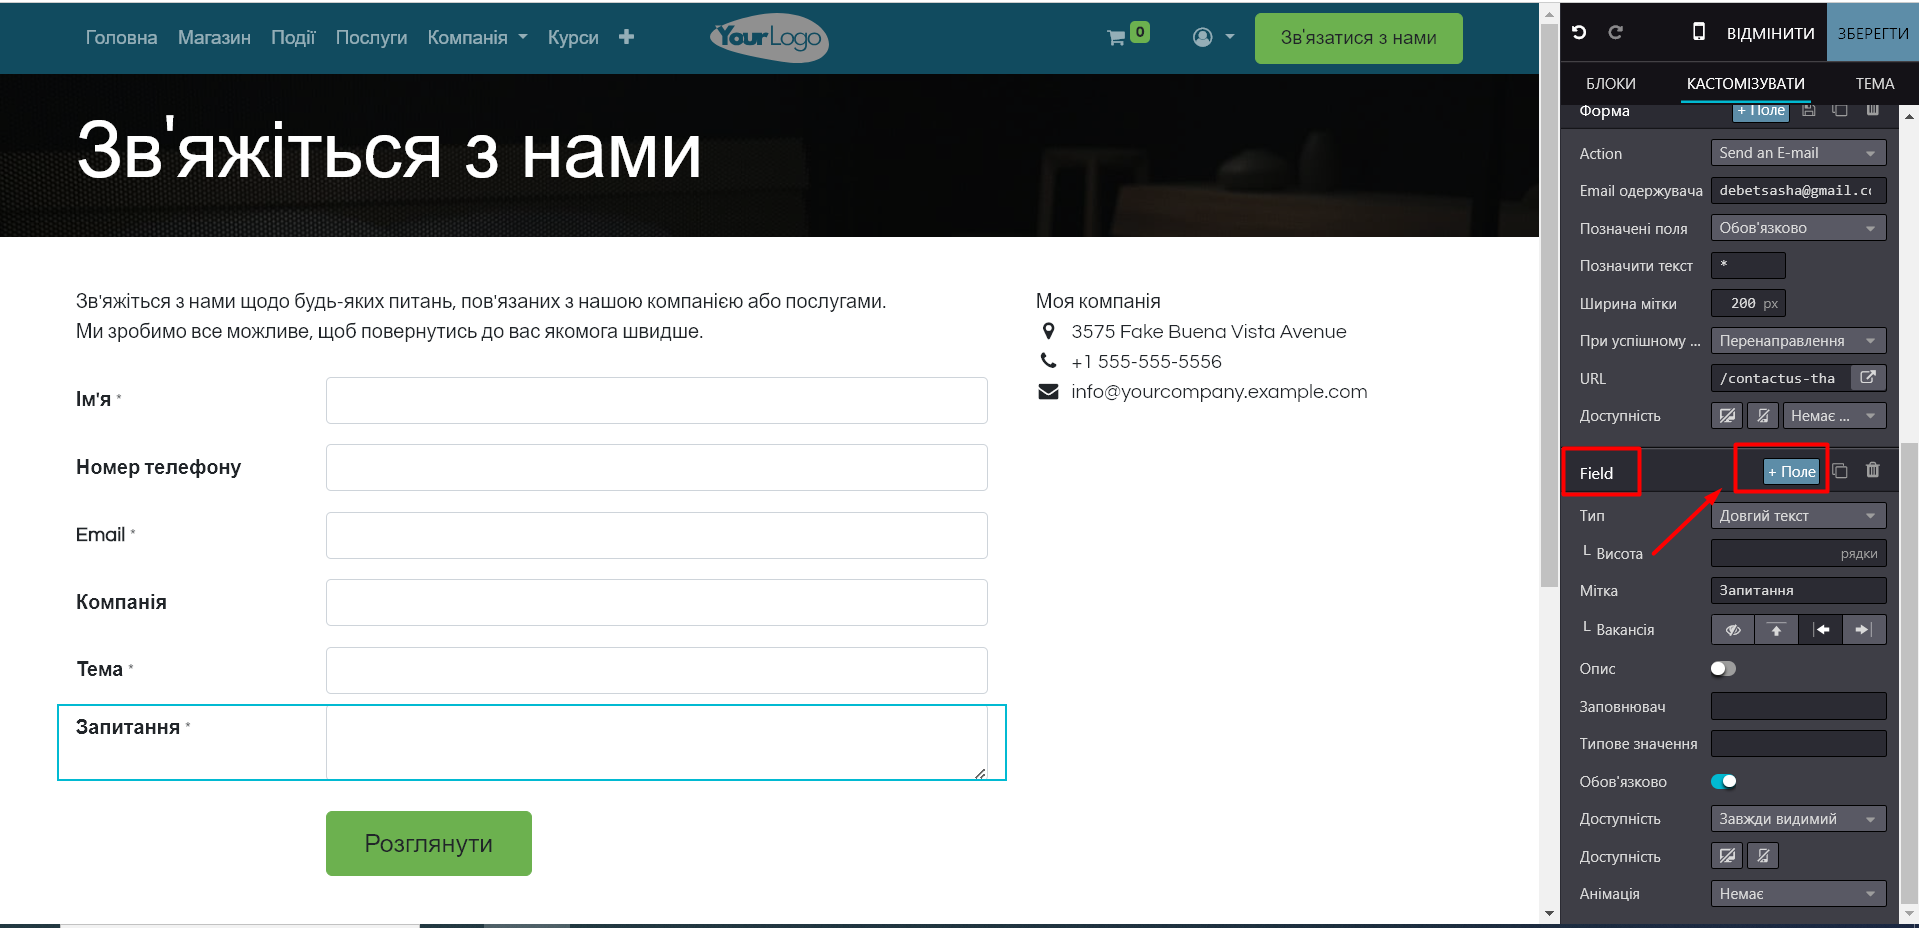This screenshot has width=1919, height=928.
Task: Switch to mobile preview icon
Action: [x=1698, y=32]
